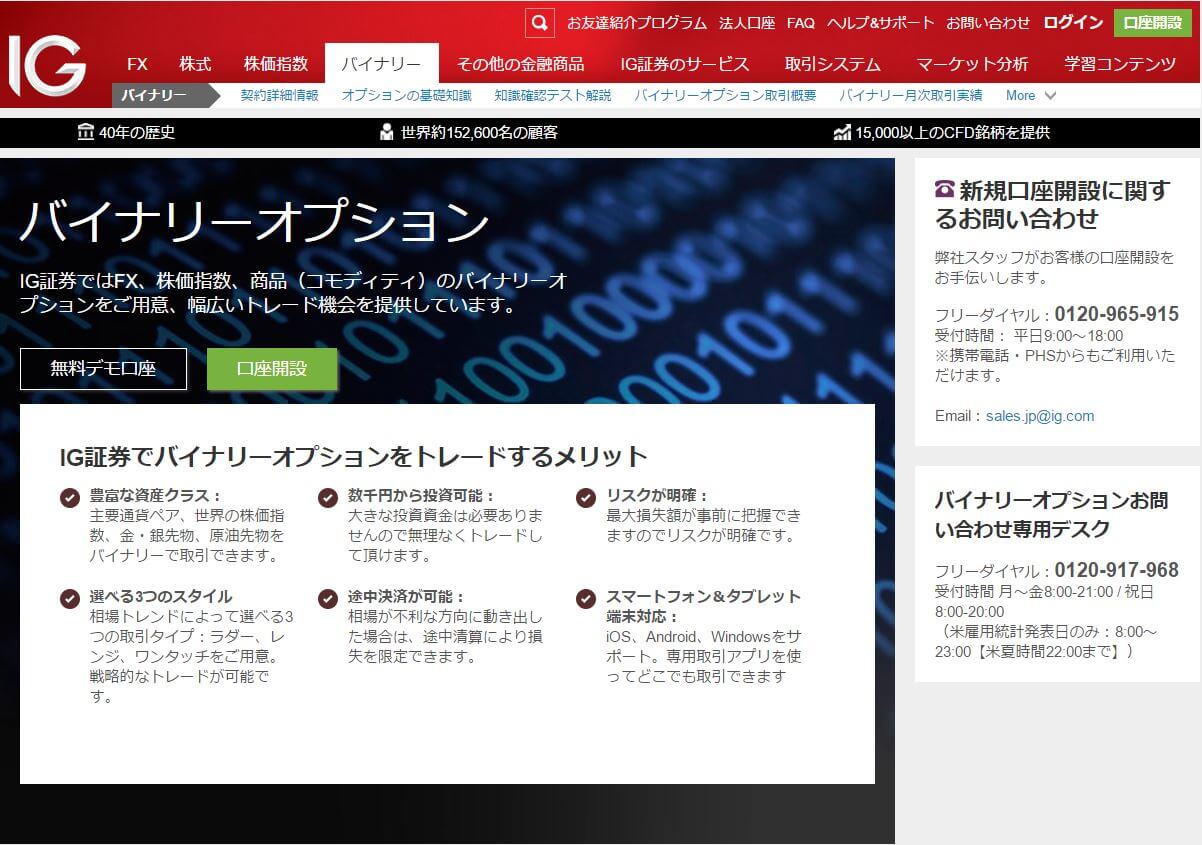Click the 無料デモ口座 button
1202x845 pixels.
coord(103,369)
